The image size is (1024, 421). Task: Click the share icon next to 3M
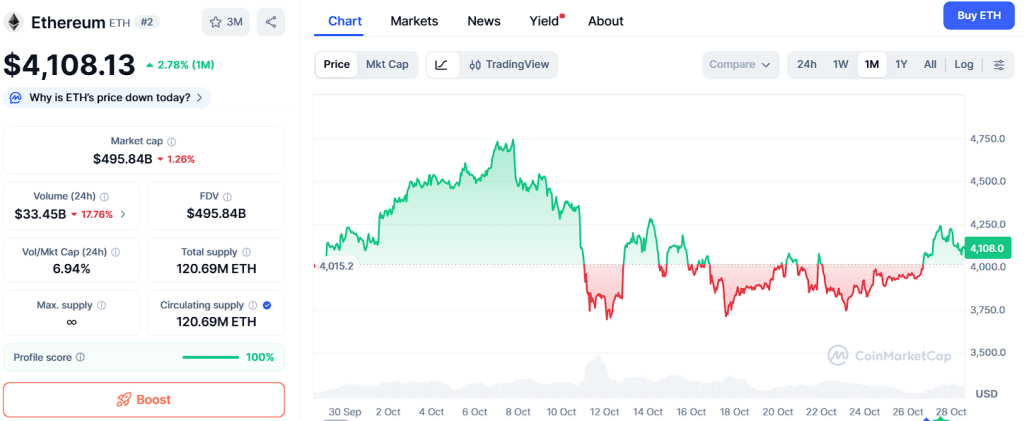(x=271, y=22)
